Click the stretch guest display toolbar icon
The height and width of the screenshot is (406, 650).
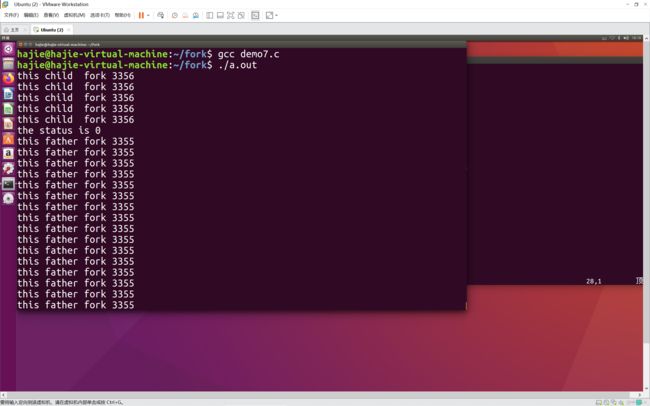[x=269, y=15]
